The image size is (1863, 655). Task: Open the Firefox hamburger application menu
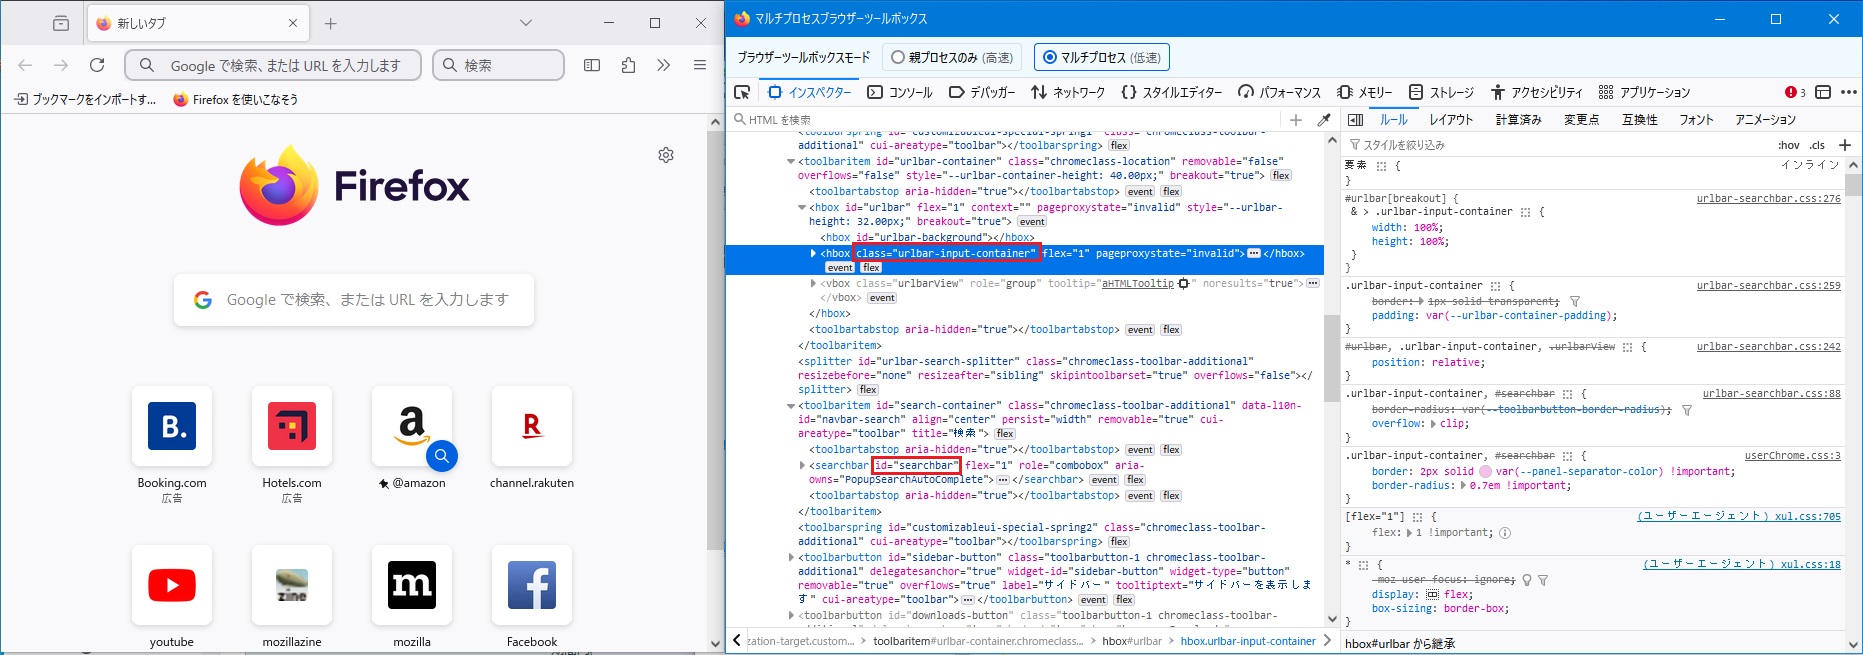point(700,65)
